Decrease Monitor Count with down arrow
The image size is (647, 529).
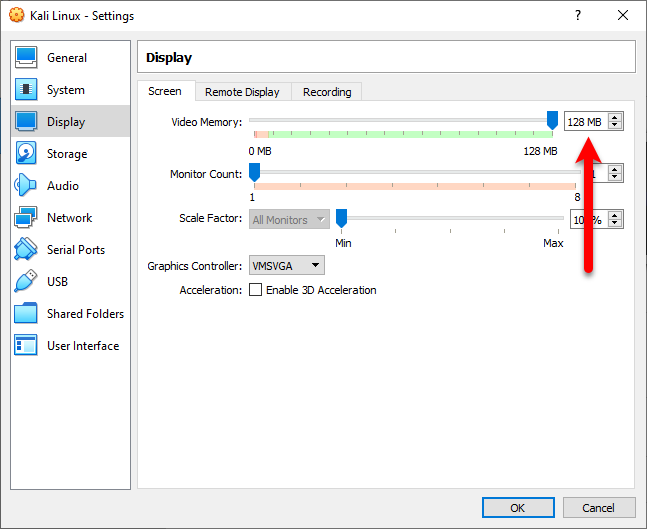pyautogui.click(x=615, y=177)
